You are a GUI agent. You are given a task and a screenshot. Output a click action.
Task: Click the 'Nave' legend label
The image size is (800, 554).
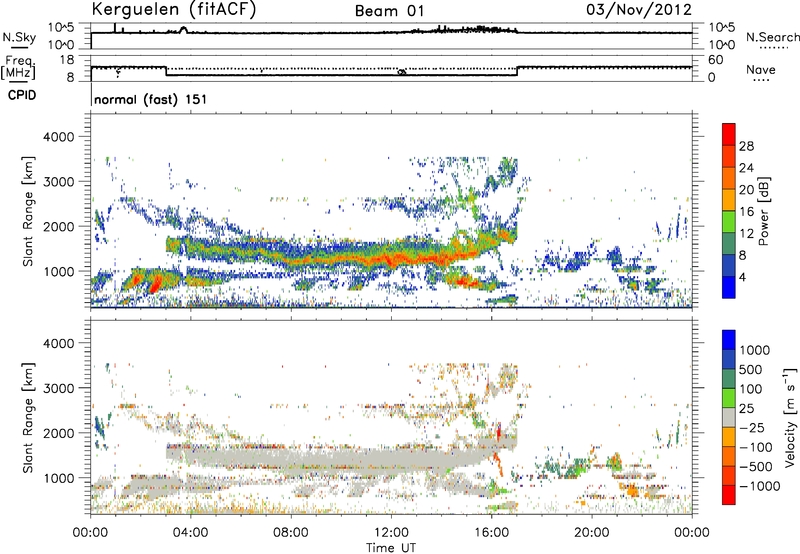760,70
